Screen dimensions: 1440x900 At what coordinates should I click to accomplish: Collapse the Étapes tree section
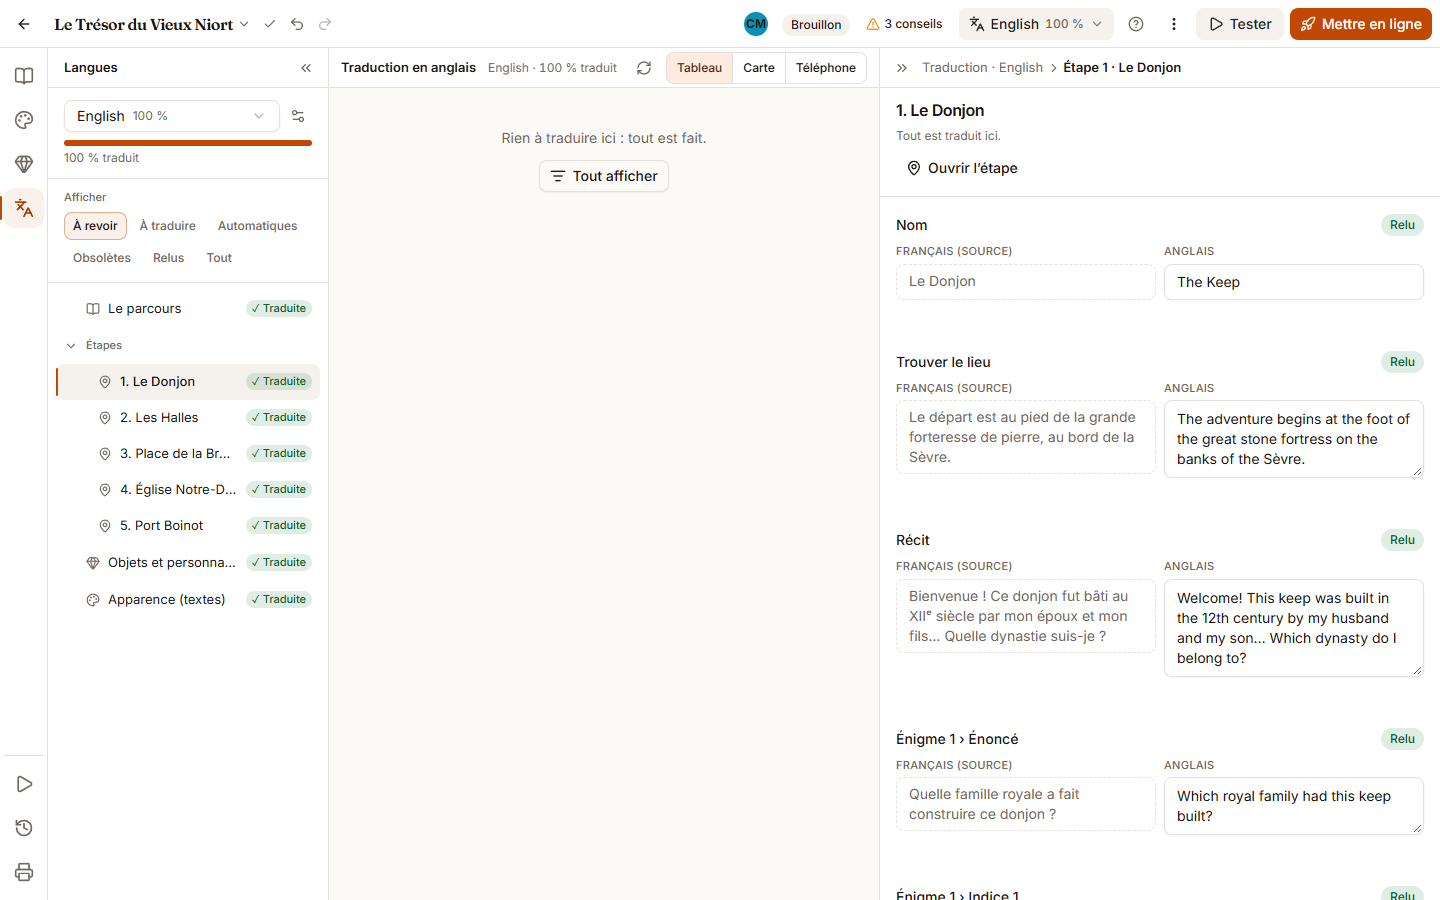coord(71,345)
